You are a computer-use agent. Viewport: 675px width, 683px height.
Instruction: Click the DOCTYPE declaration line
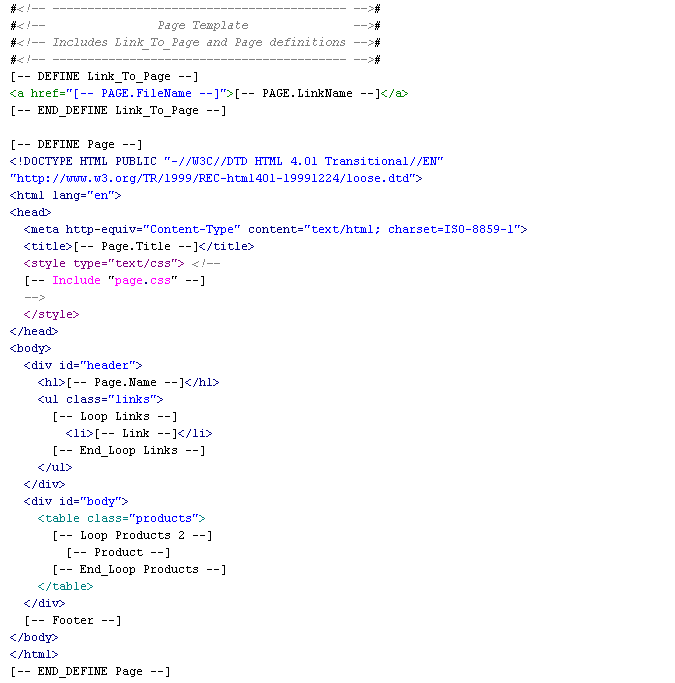[x=226, y=161]
